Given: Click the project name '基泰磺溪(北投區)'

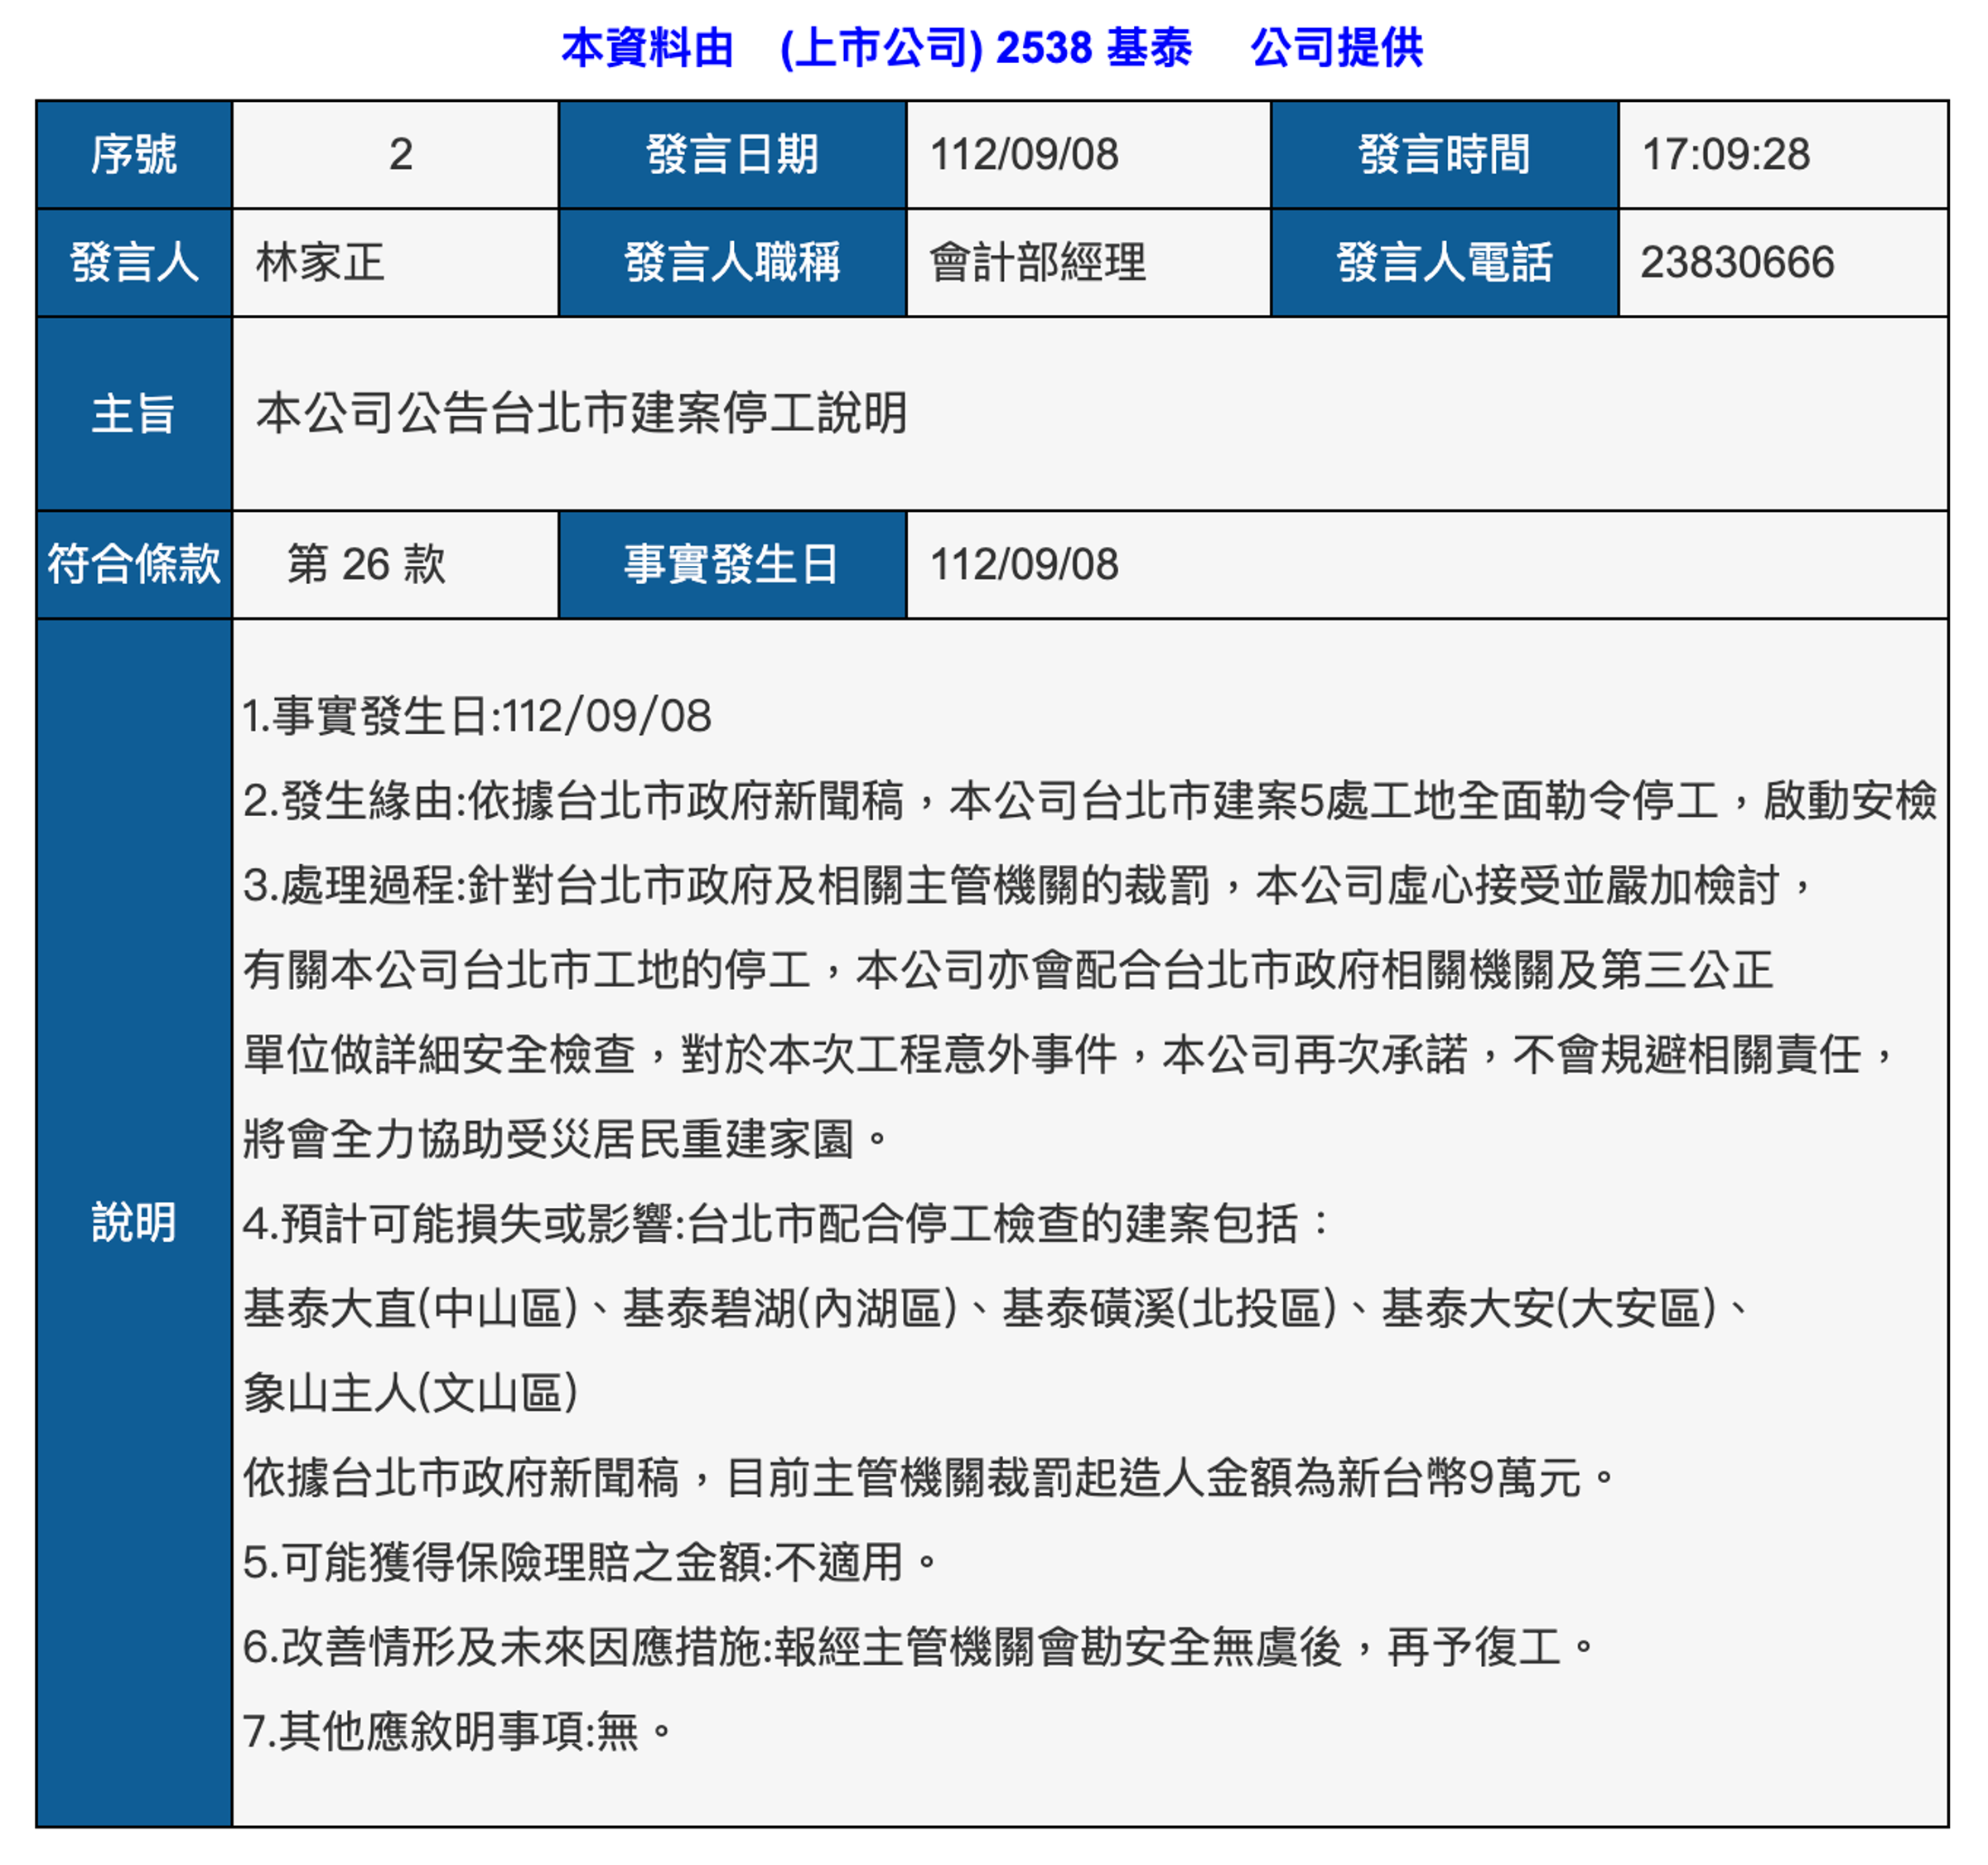Looking at the screenshot, I should [x=1170, y=1308].
